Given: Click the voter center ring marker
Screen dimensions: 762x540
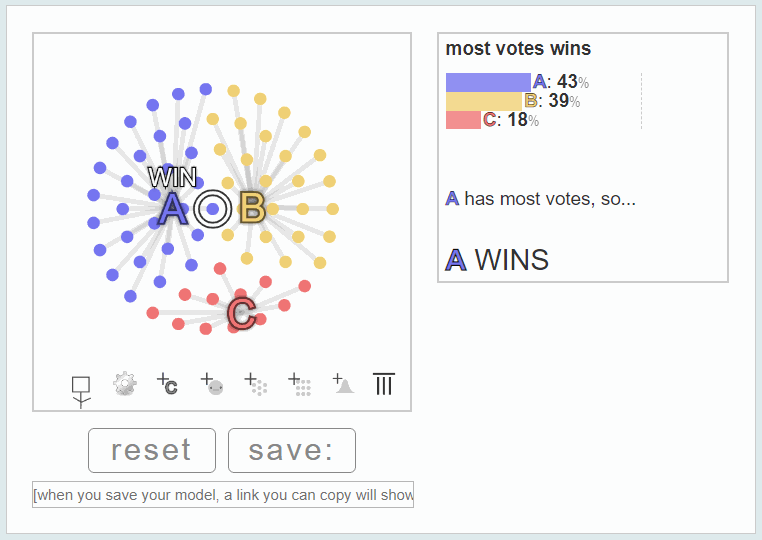Looking at the screenshot, I should [x=212, y=209].
